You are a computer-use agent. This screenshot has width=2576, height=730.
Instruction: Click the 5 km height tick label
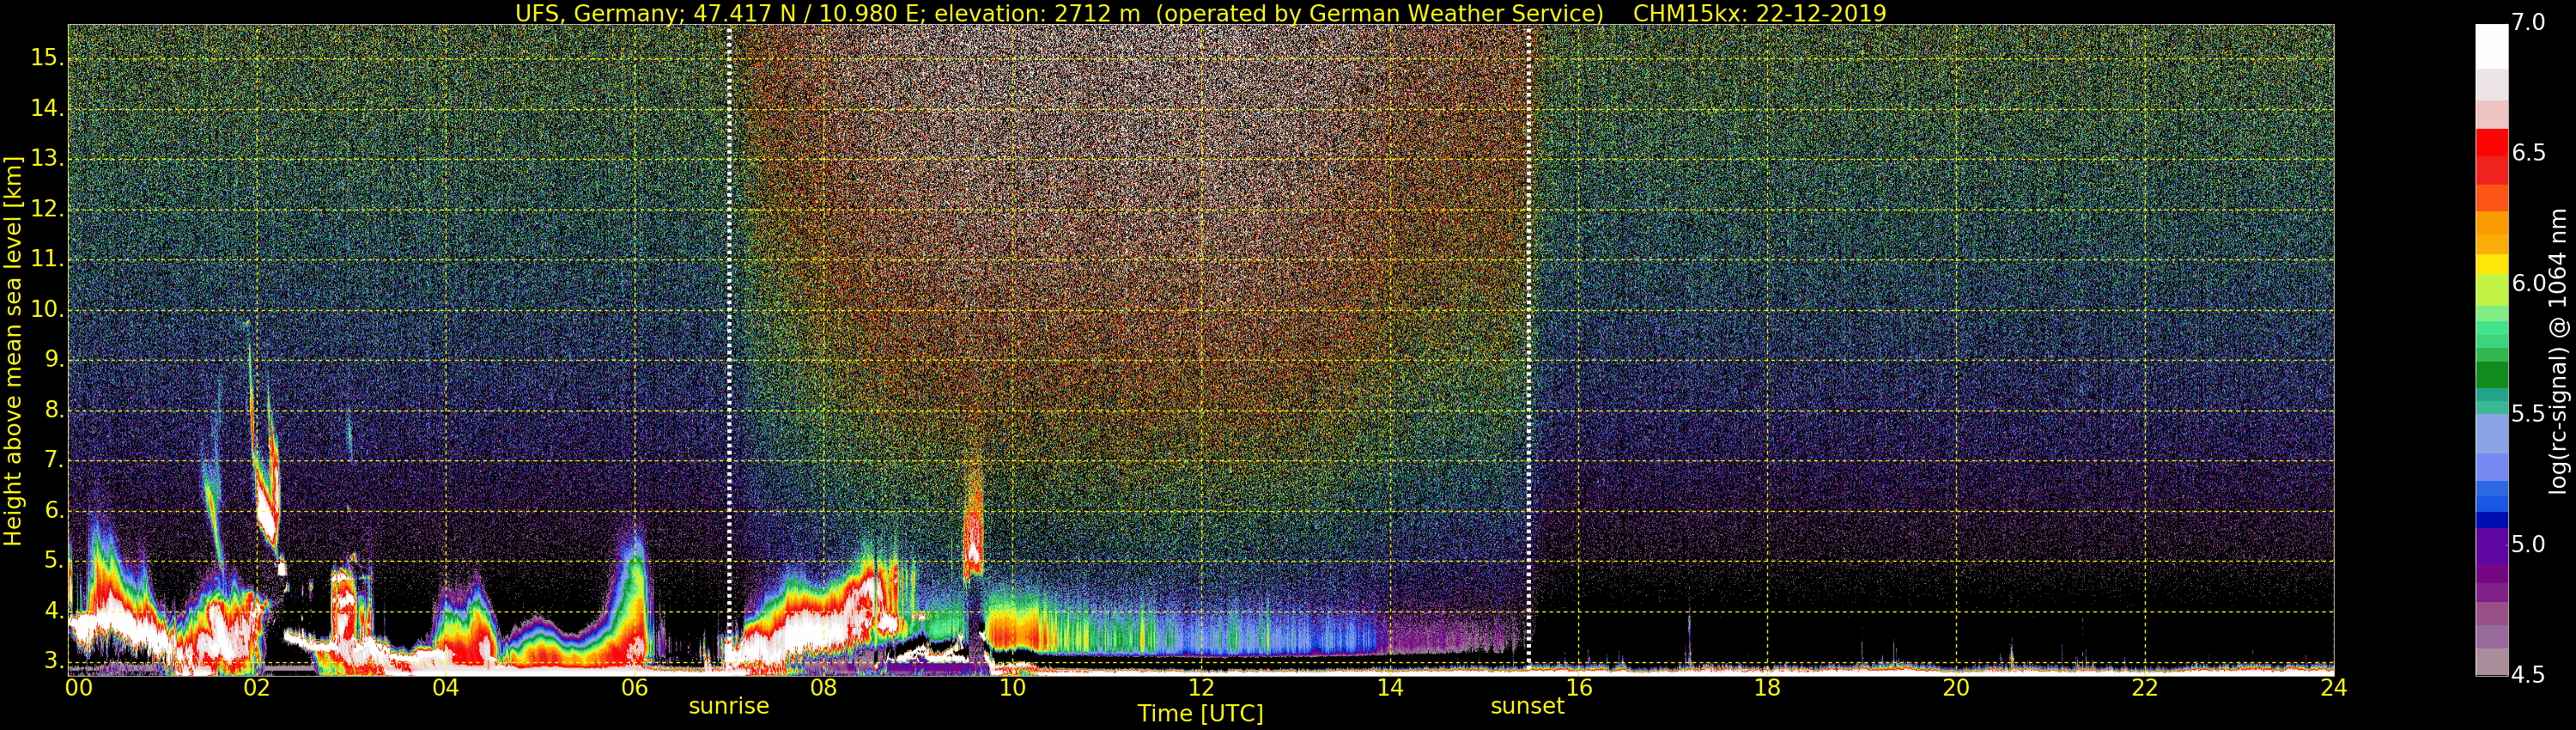54,561
